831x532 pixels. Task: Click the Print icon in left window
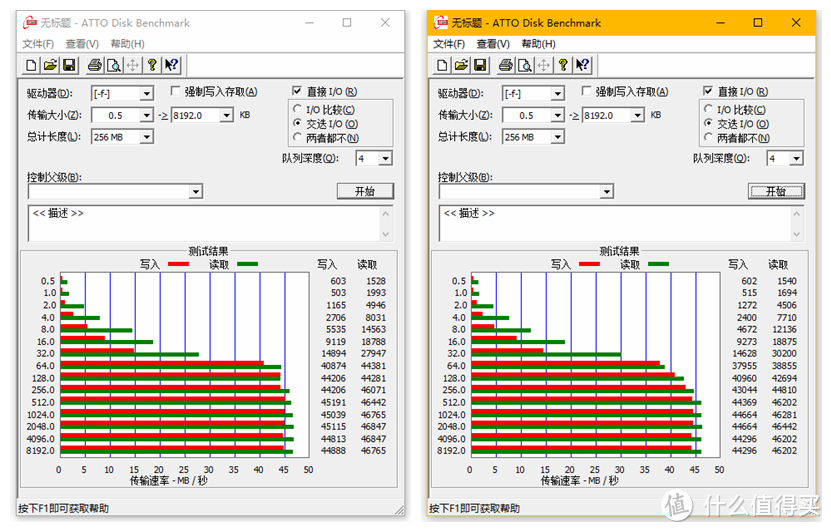pyautogui.click(x=95, y=65)
